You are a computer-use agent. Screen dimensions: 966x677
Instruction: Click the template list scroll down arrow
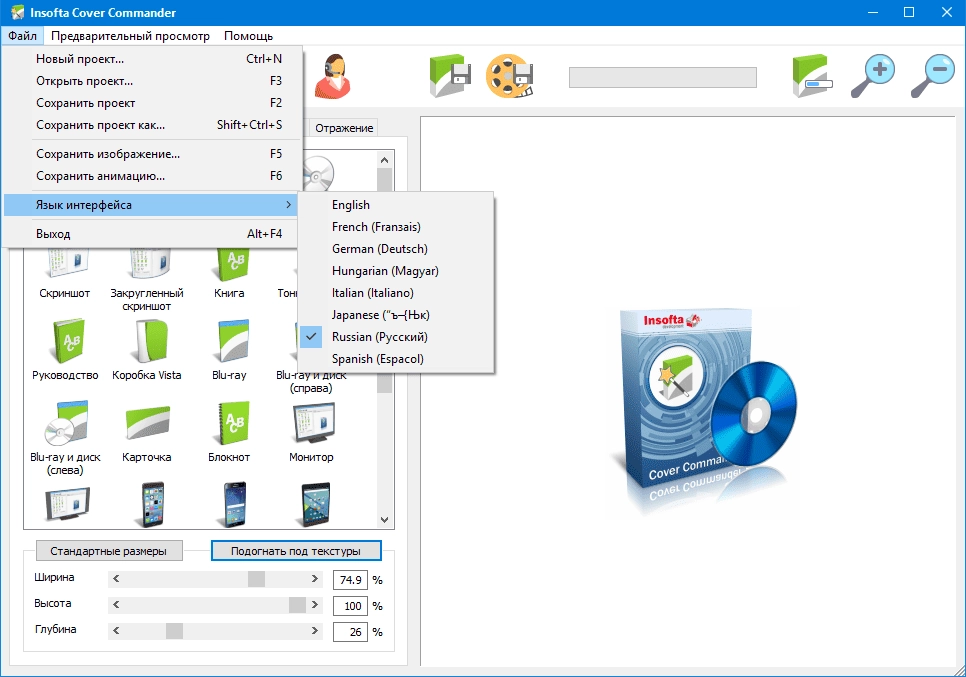pos(384,519)
